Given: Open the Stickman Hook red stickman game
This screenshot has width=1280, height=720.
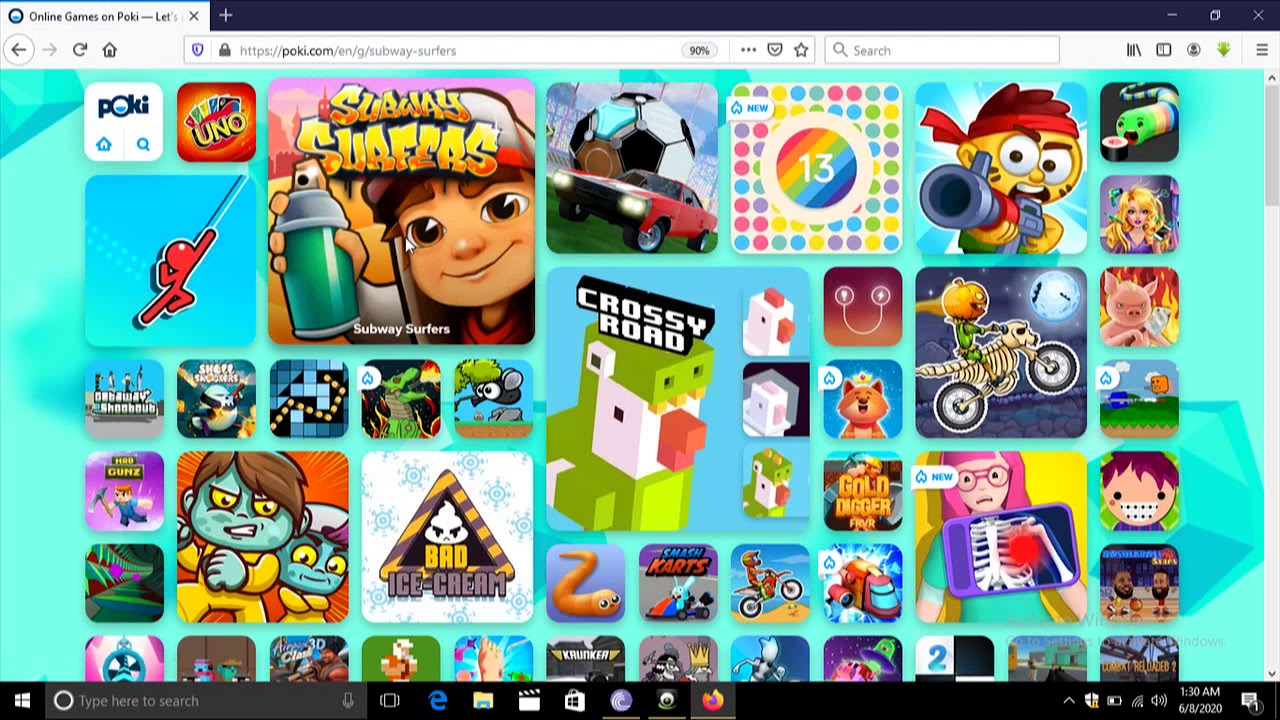Looking at the screenshot, I should point(170,260).
